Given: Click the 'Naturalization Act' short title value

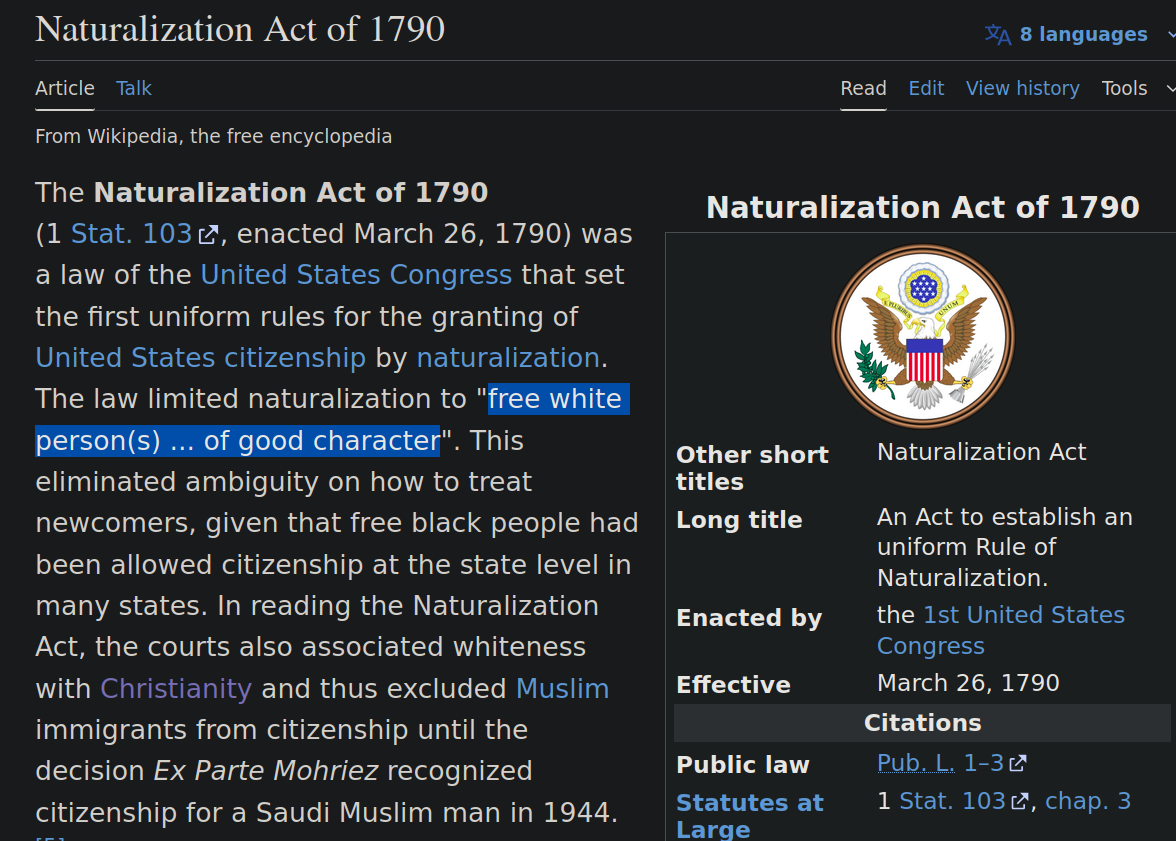Looking at the screenshot, I should [x=982, y=452].
